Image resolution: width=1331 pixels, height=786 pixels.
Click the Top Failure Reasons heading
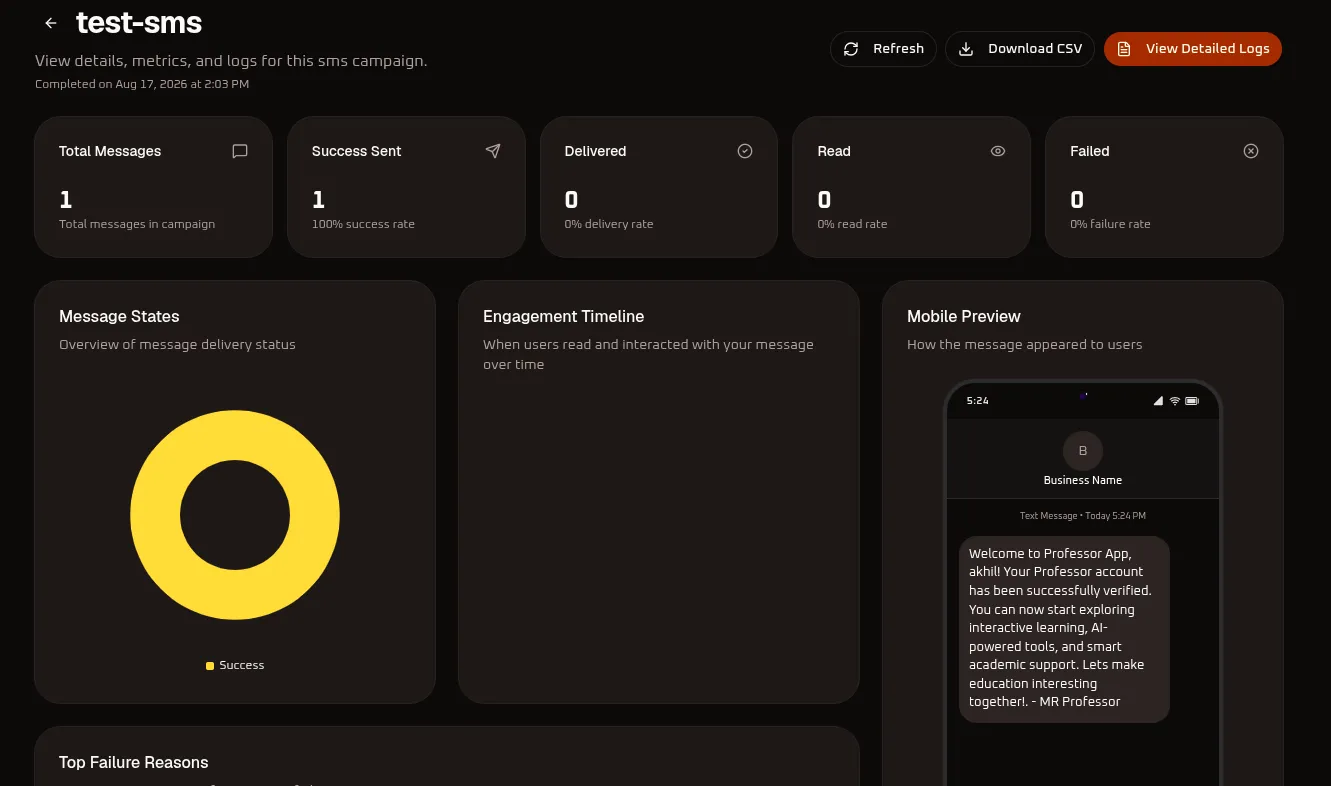(134, 762)
